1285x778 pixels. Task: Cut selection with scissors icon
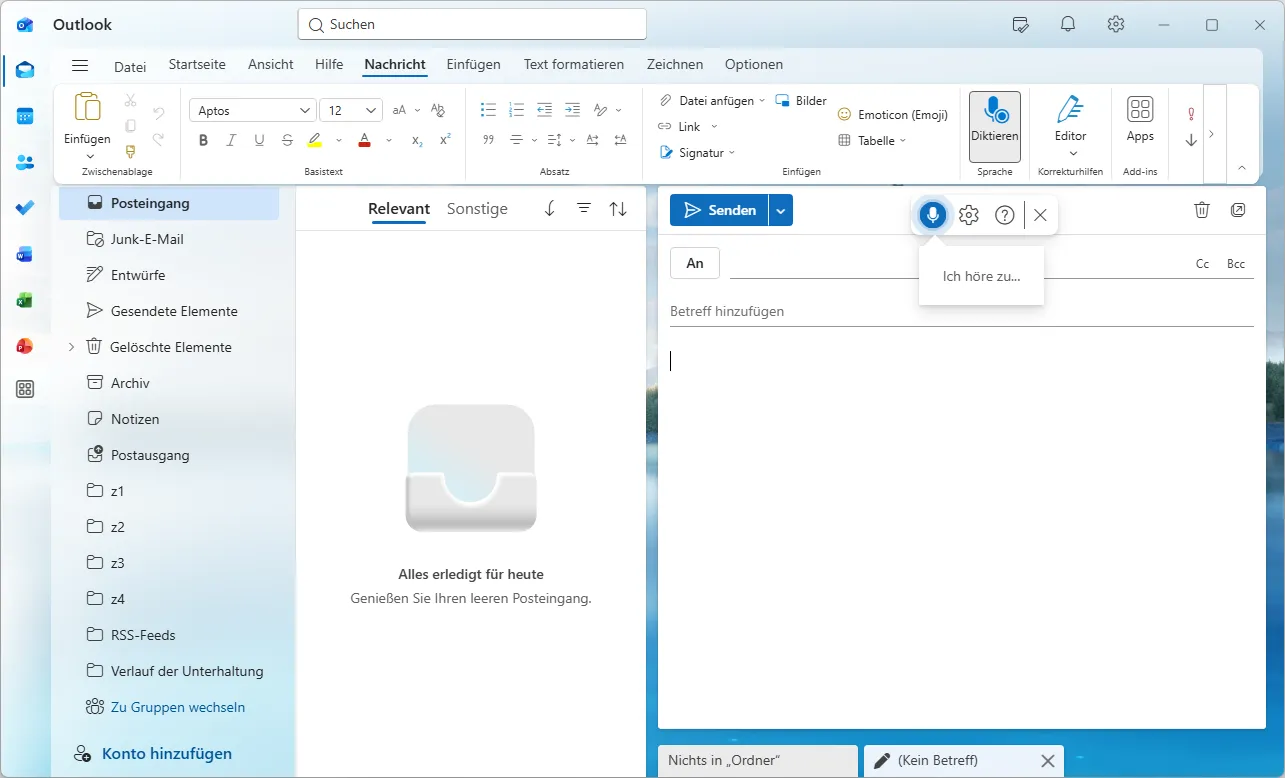[x=130, y=101]
